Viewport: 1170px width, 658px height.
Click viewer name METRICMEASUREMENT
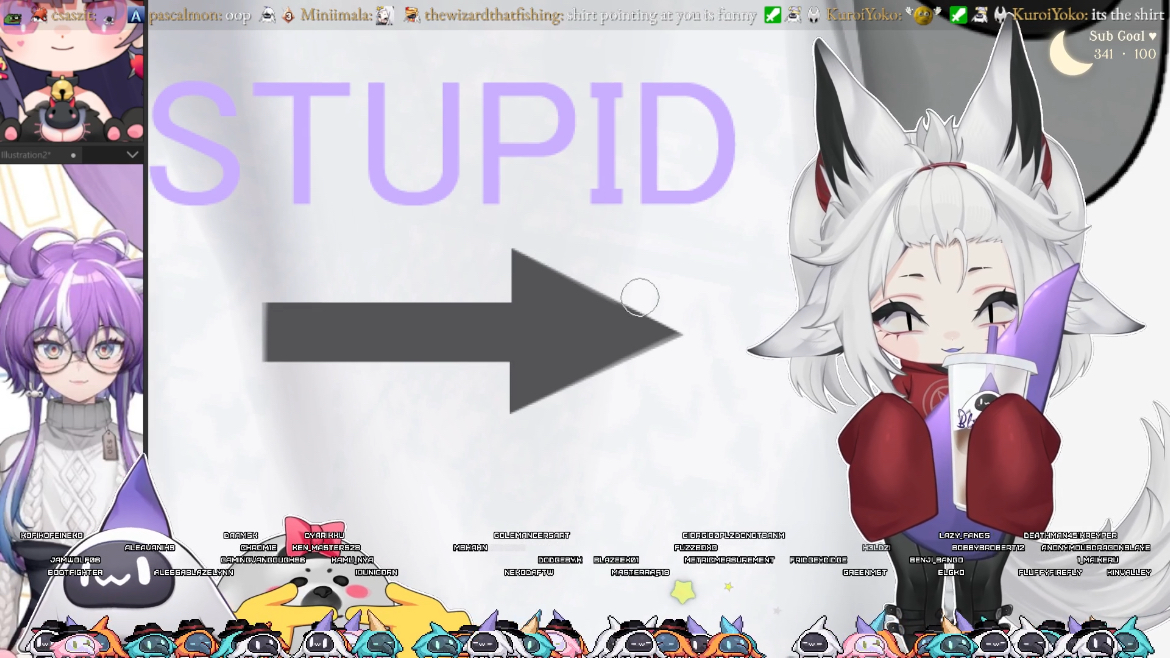(x=729, y=560)
